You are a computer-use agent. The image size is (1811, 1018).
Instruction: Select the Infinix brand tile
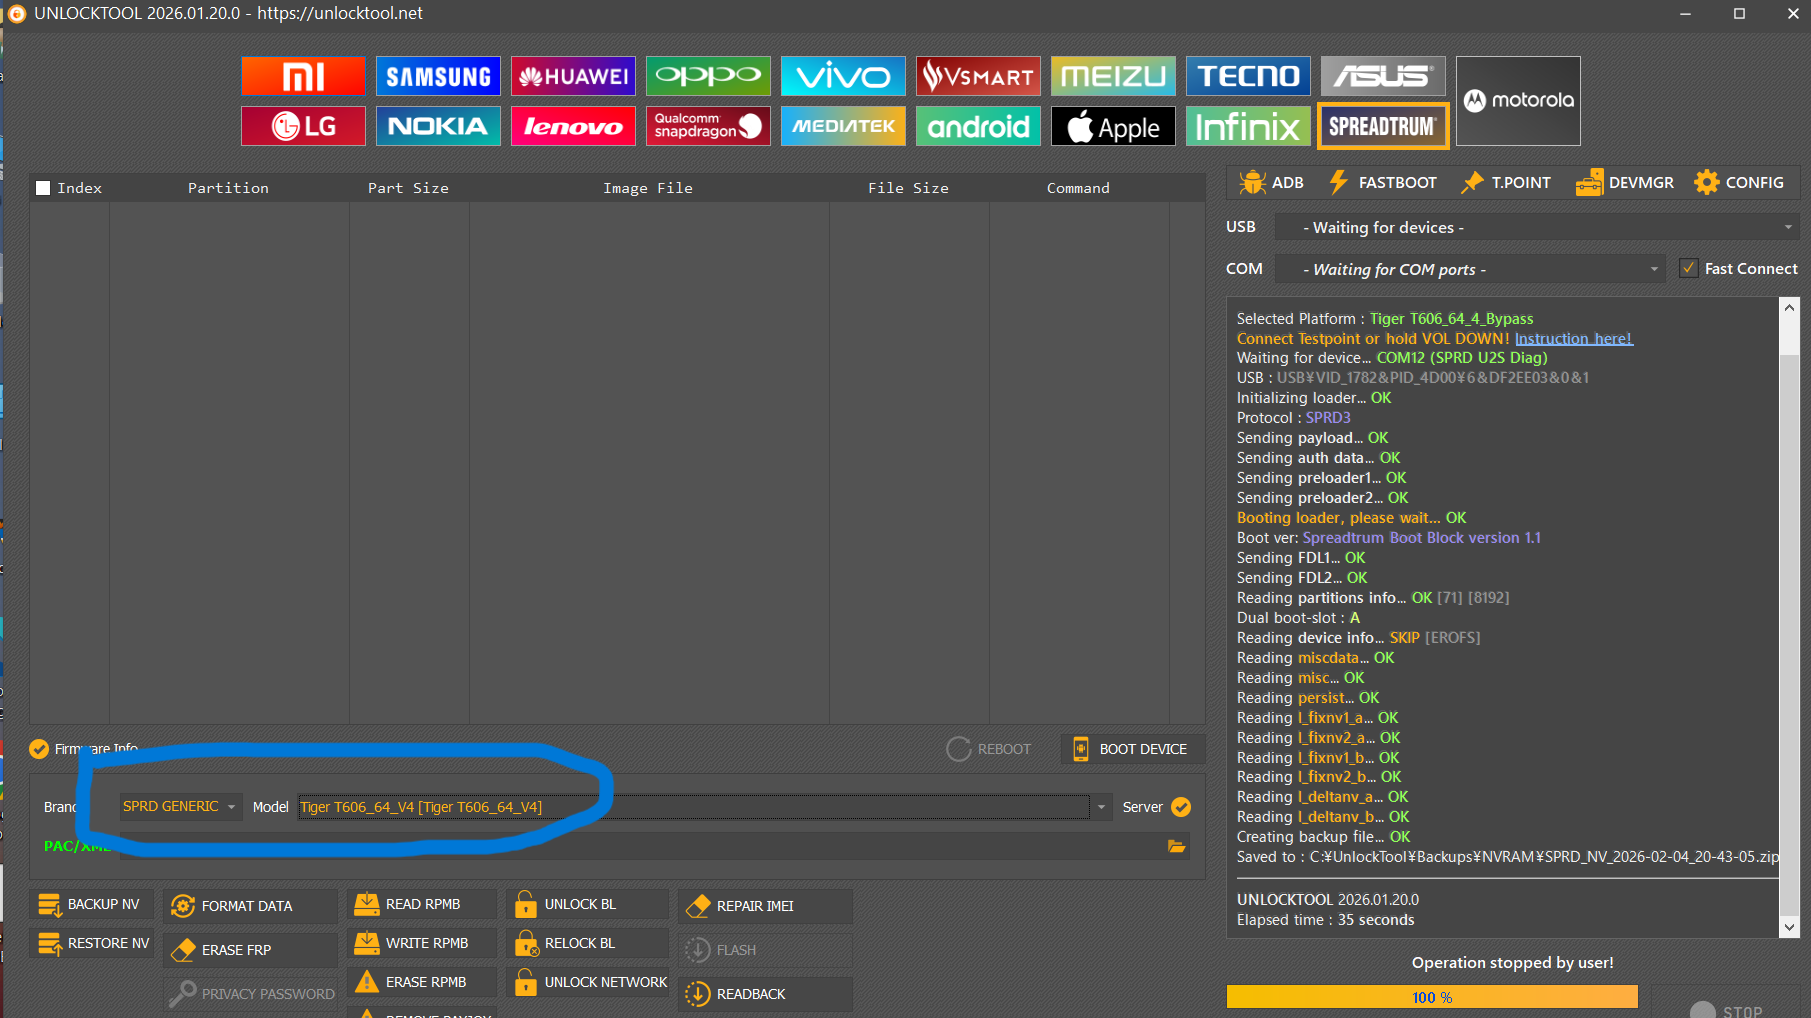click(1248, 127)
